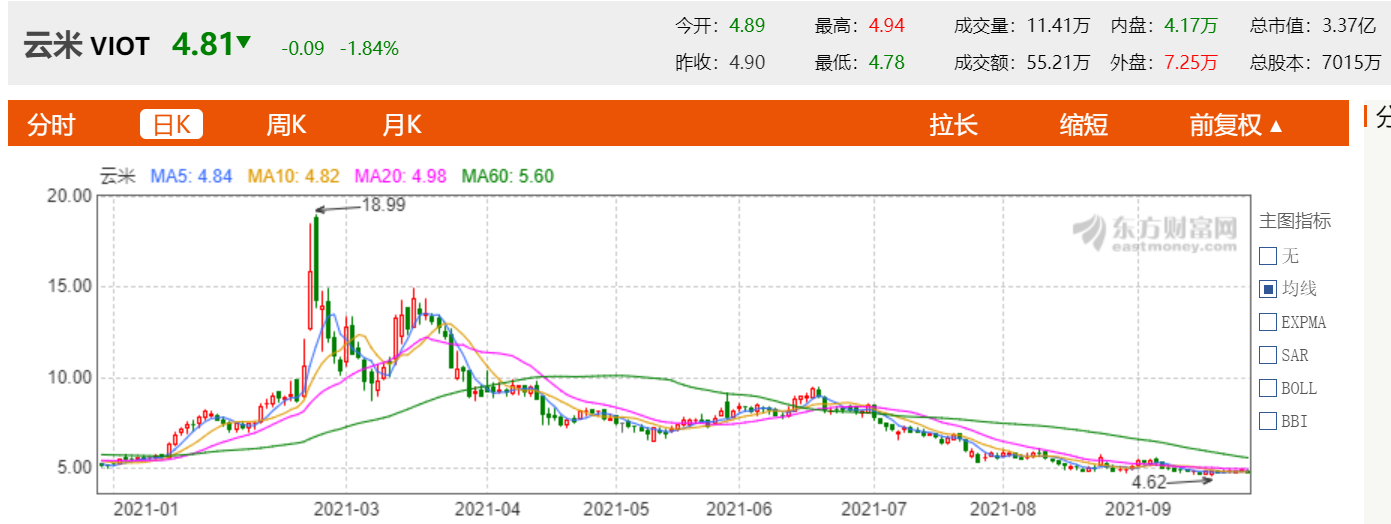The image size is (1391, 524).
Task: Click the 总股本 7015万 share capital
Action: pos(1351,63)
